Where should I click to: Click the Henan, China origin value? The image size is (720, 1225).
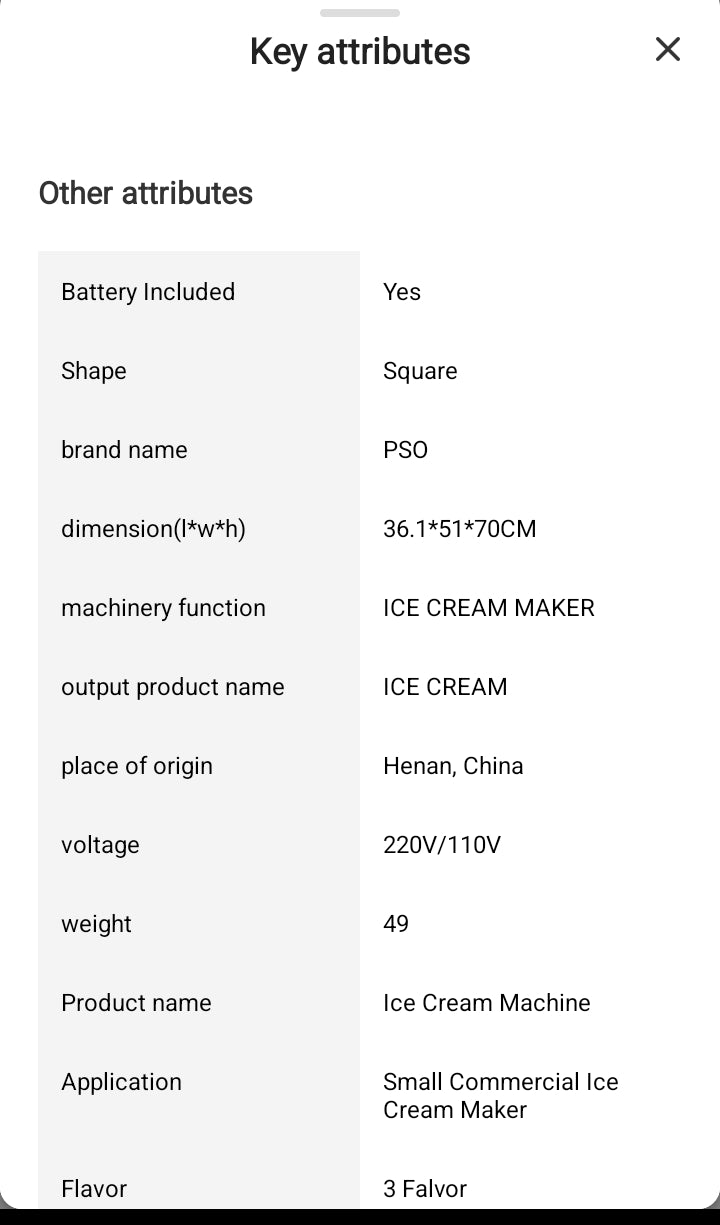453,766
